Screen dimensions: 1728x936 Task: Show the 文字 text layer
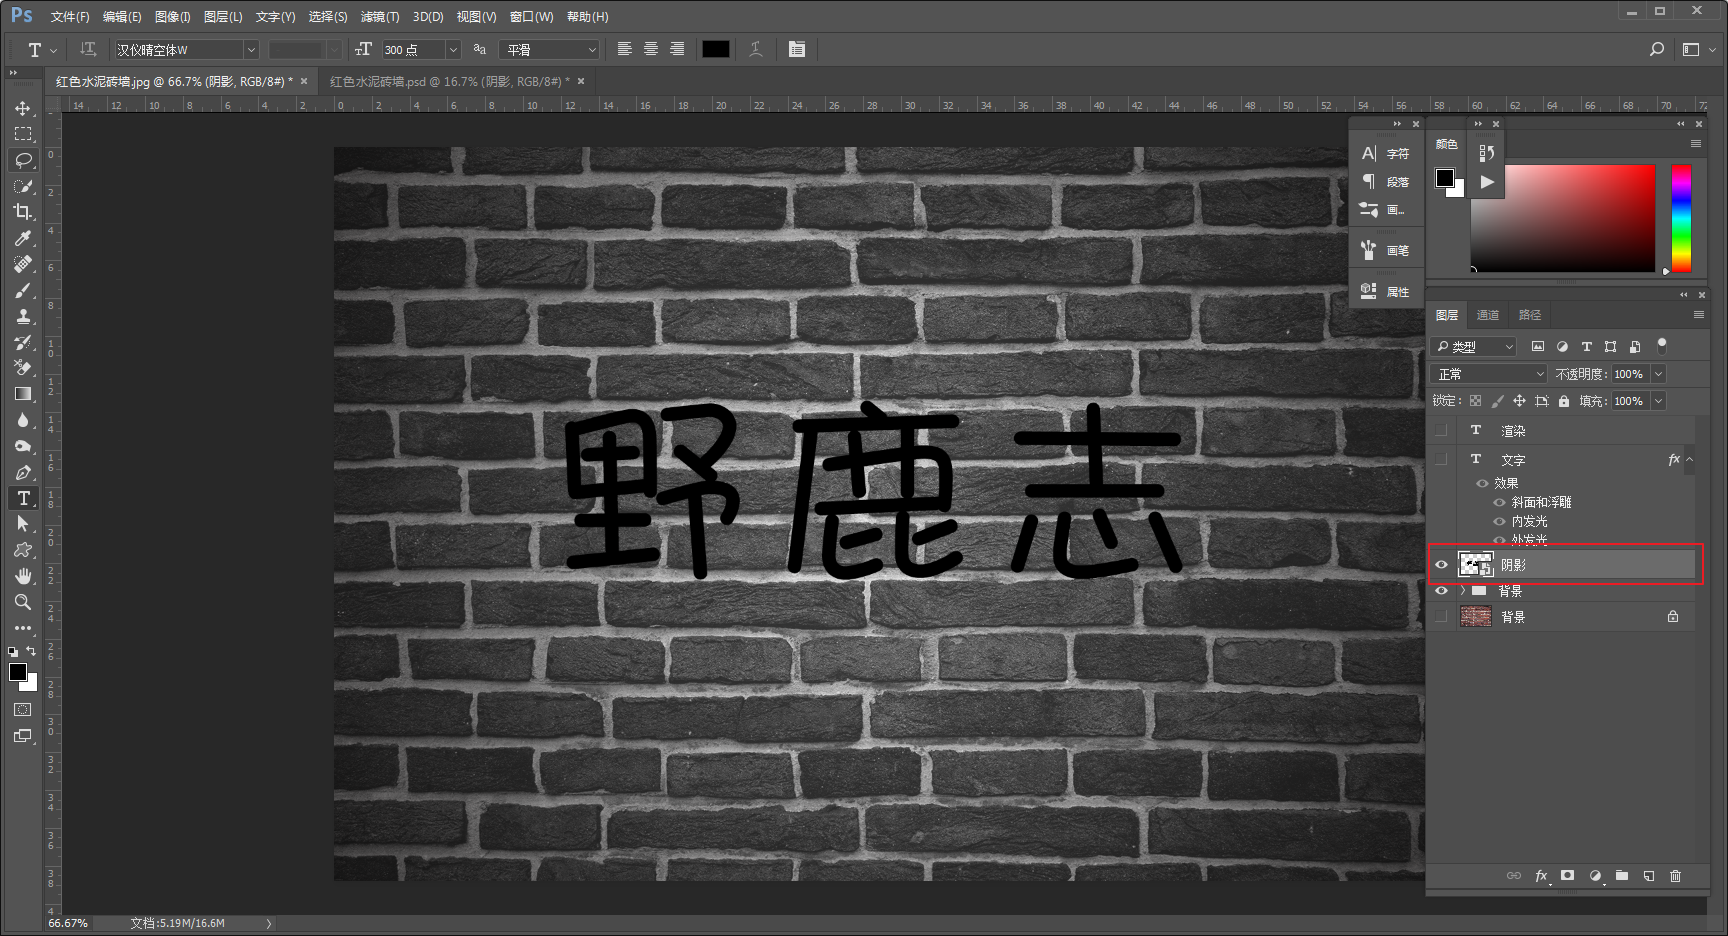[1441, 459]
